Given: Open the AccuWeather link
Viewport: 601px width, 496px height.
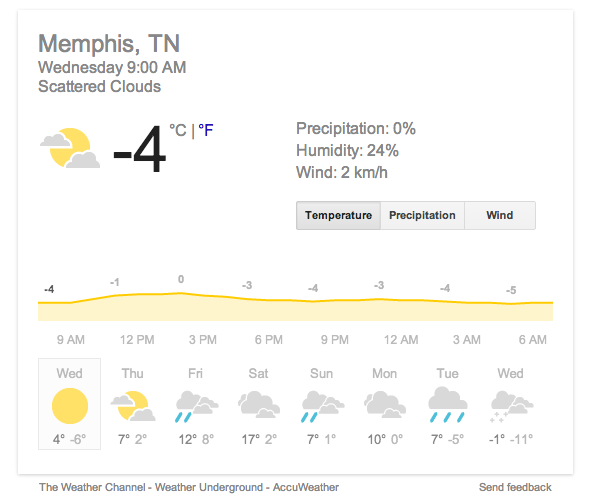Looking at the screenshot, I should (306, 487).
